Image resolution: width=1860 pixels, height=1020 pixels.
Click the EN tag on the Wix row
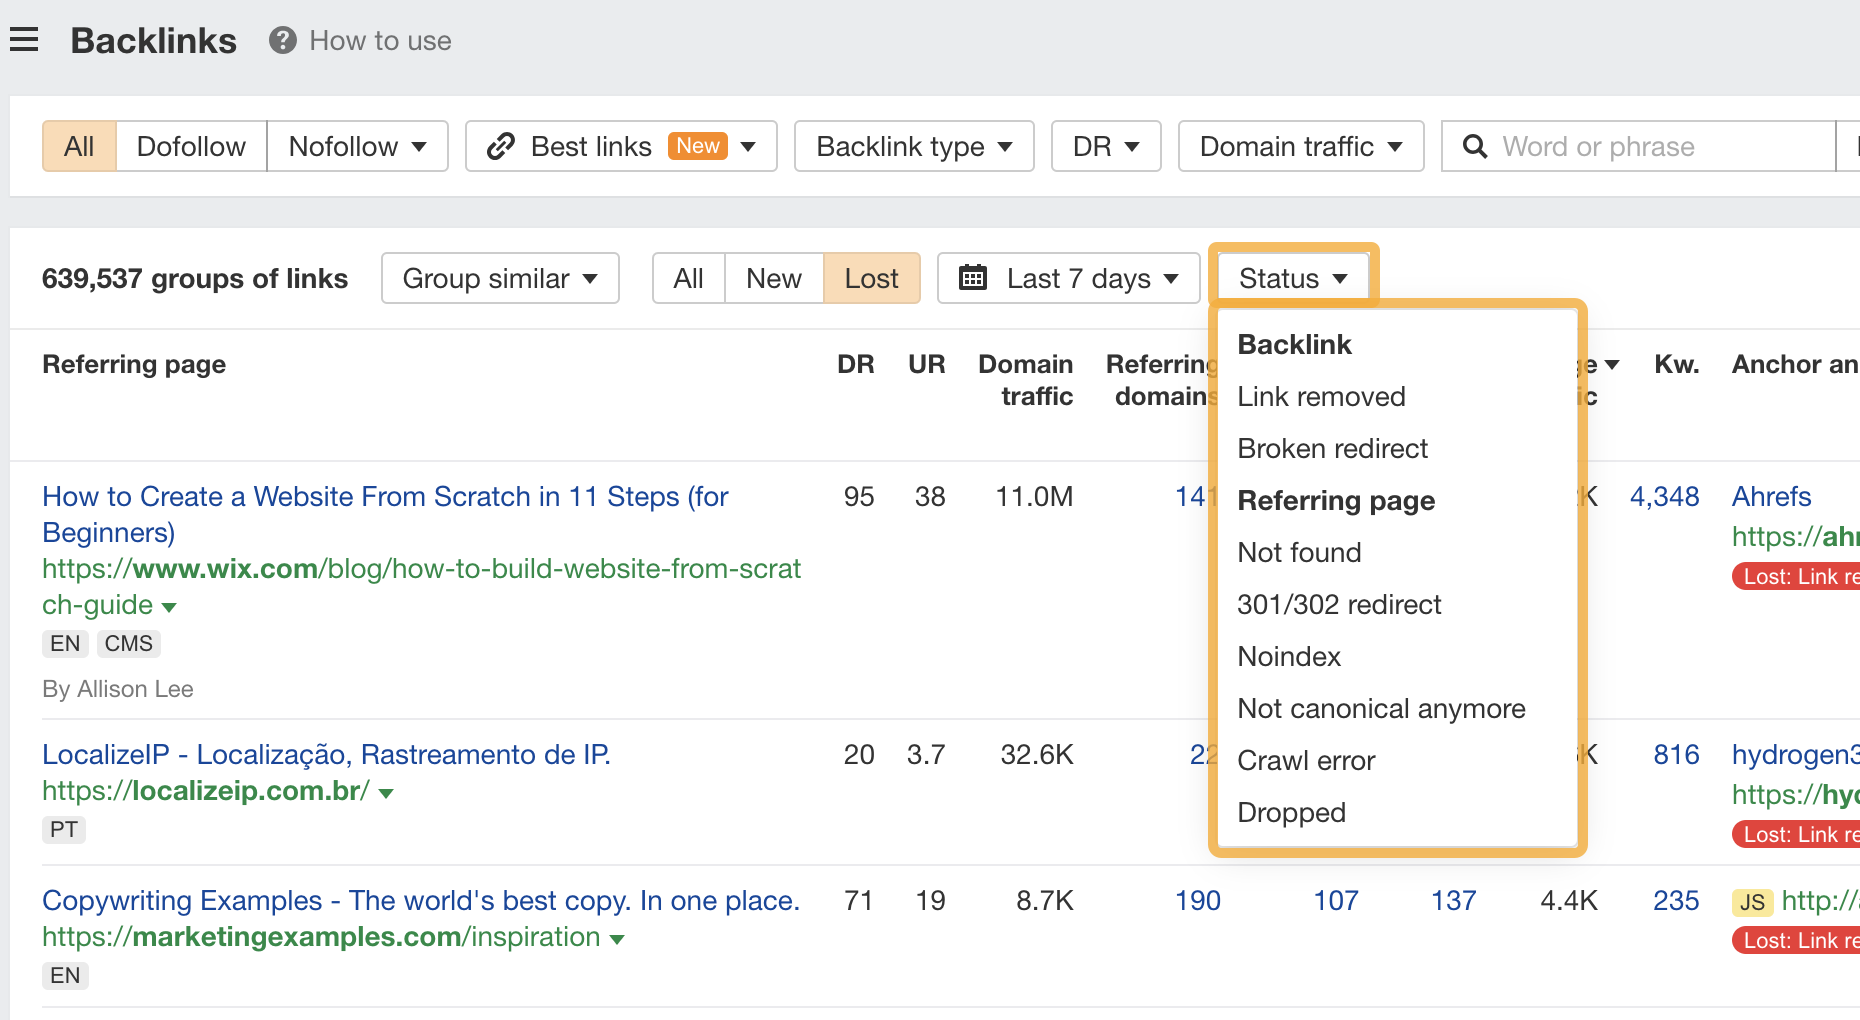[x=65, y=644]
